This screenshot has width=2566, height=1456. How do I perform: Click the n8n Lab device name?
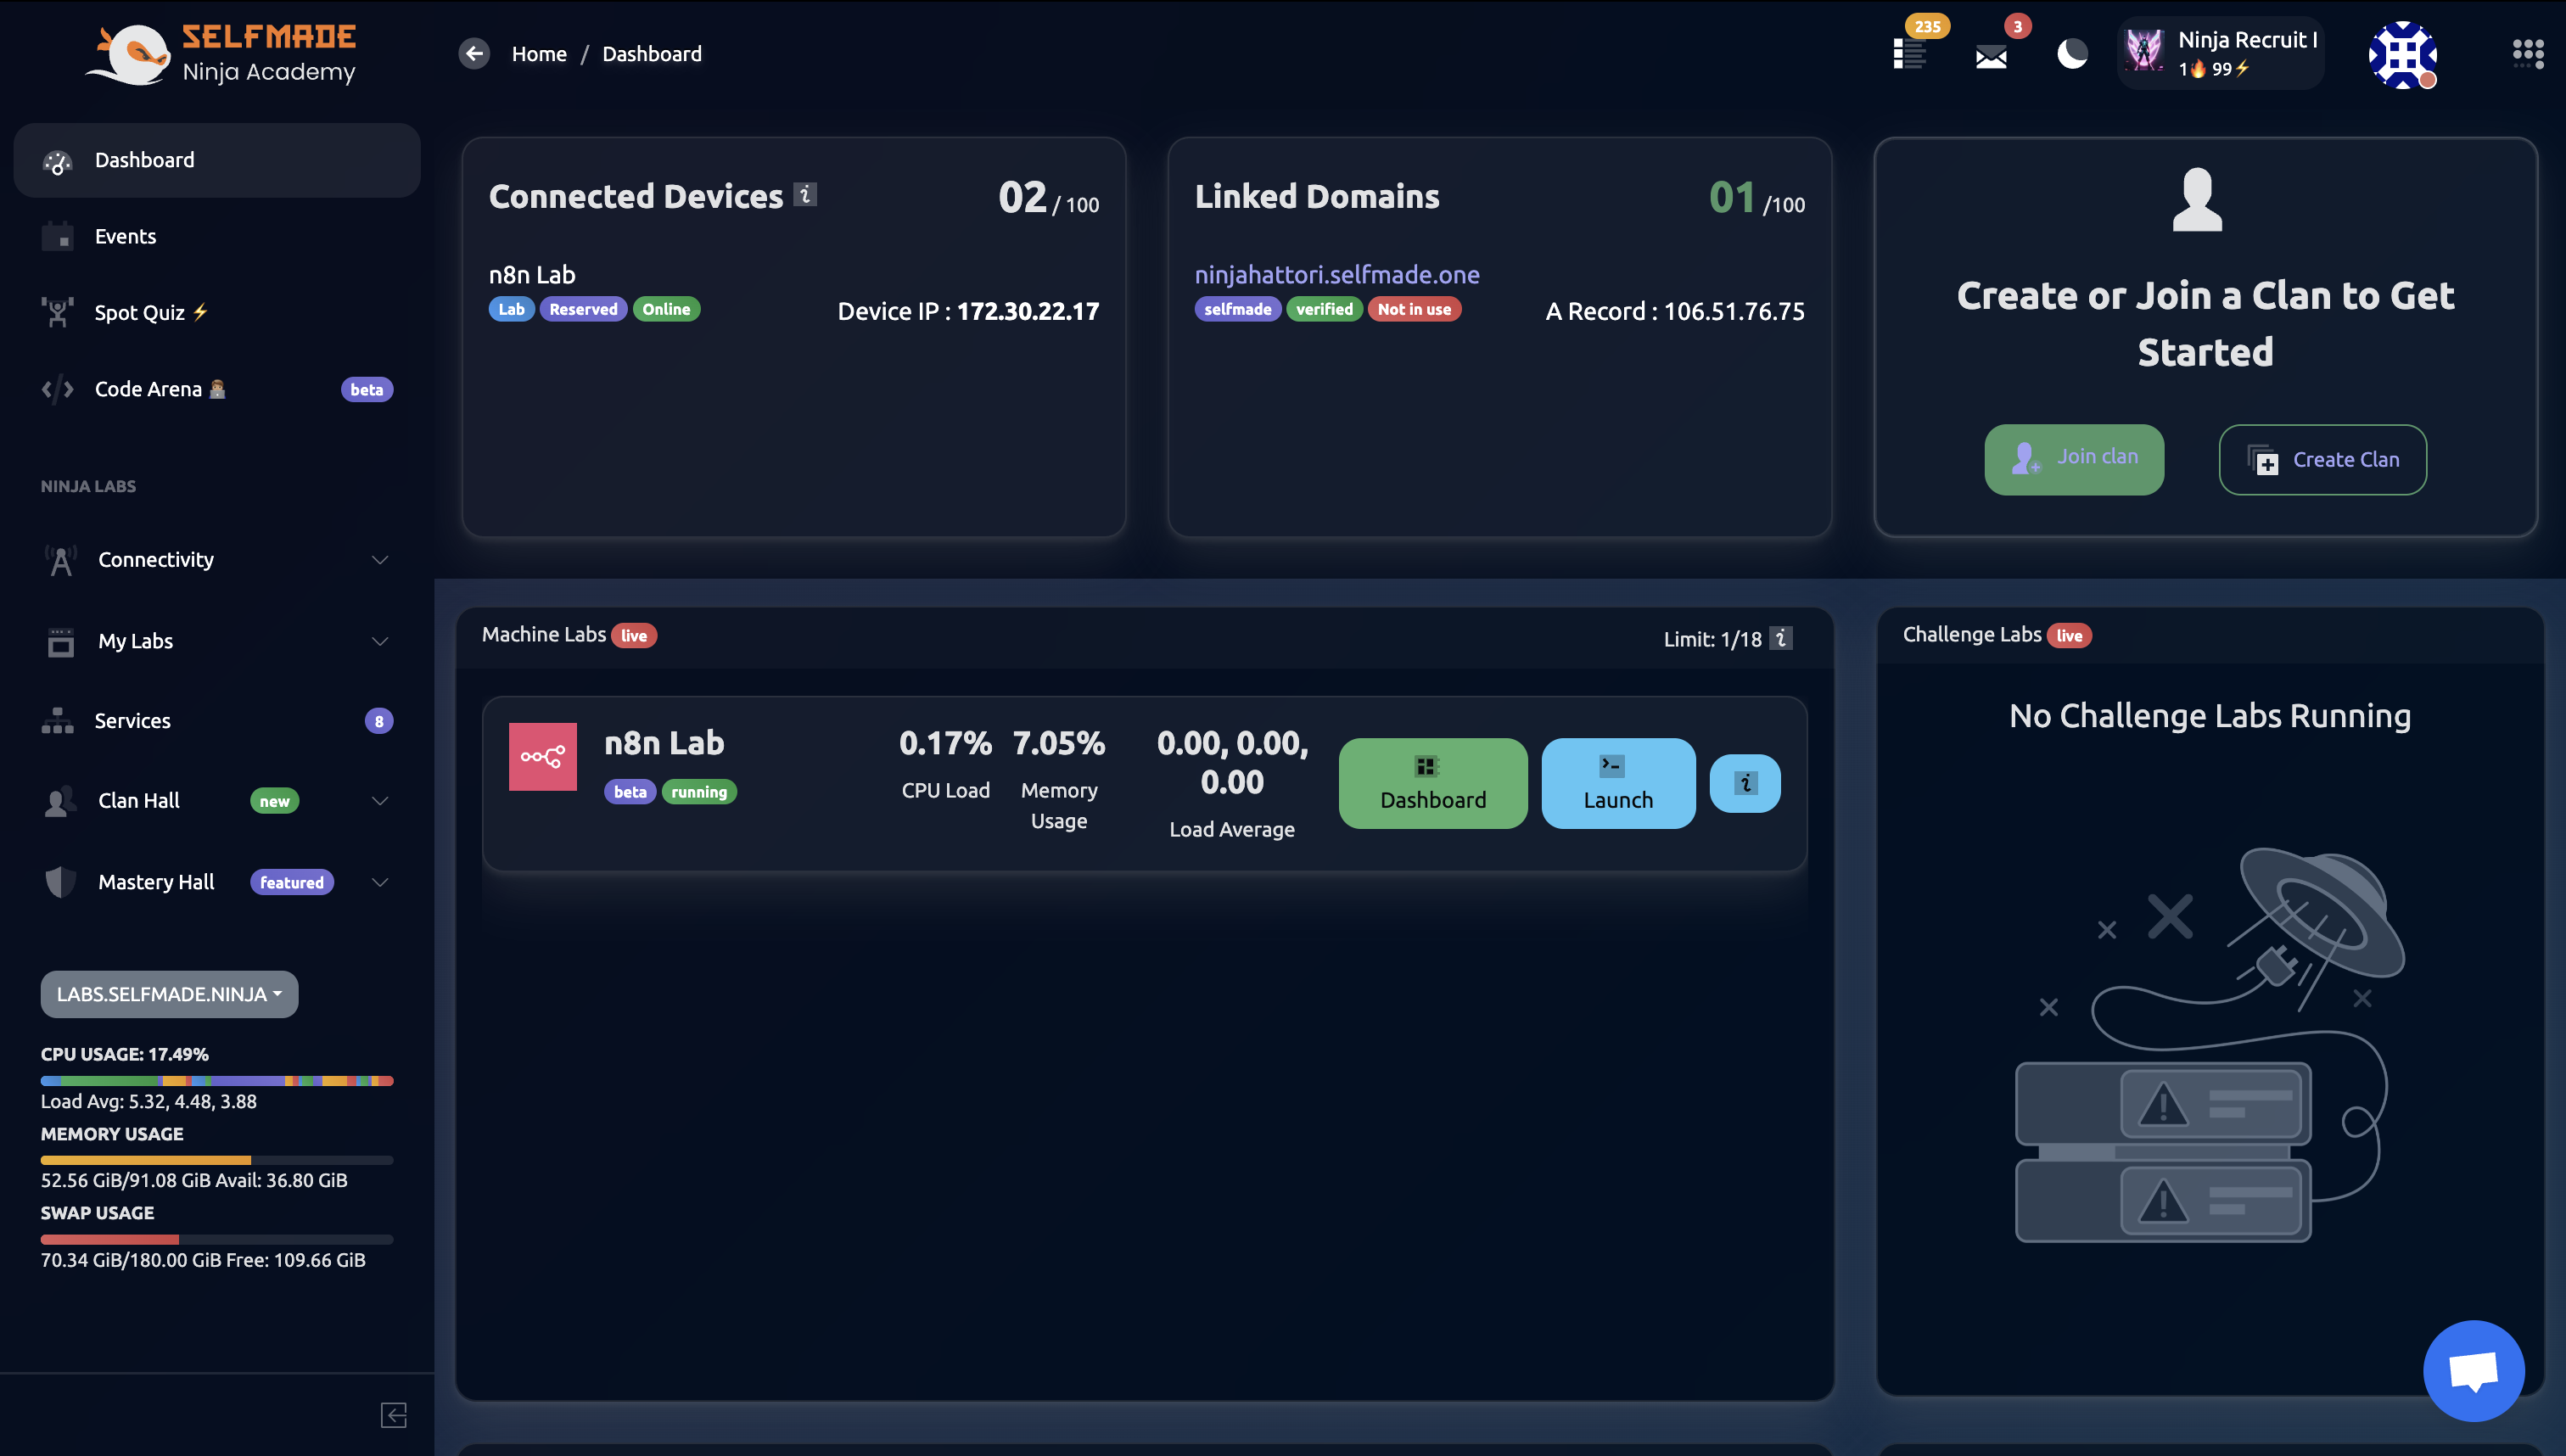point(532,274)
